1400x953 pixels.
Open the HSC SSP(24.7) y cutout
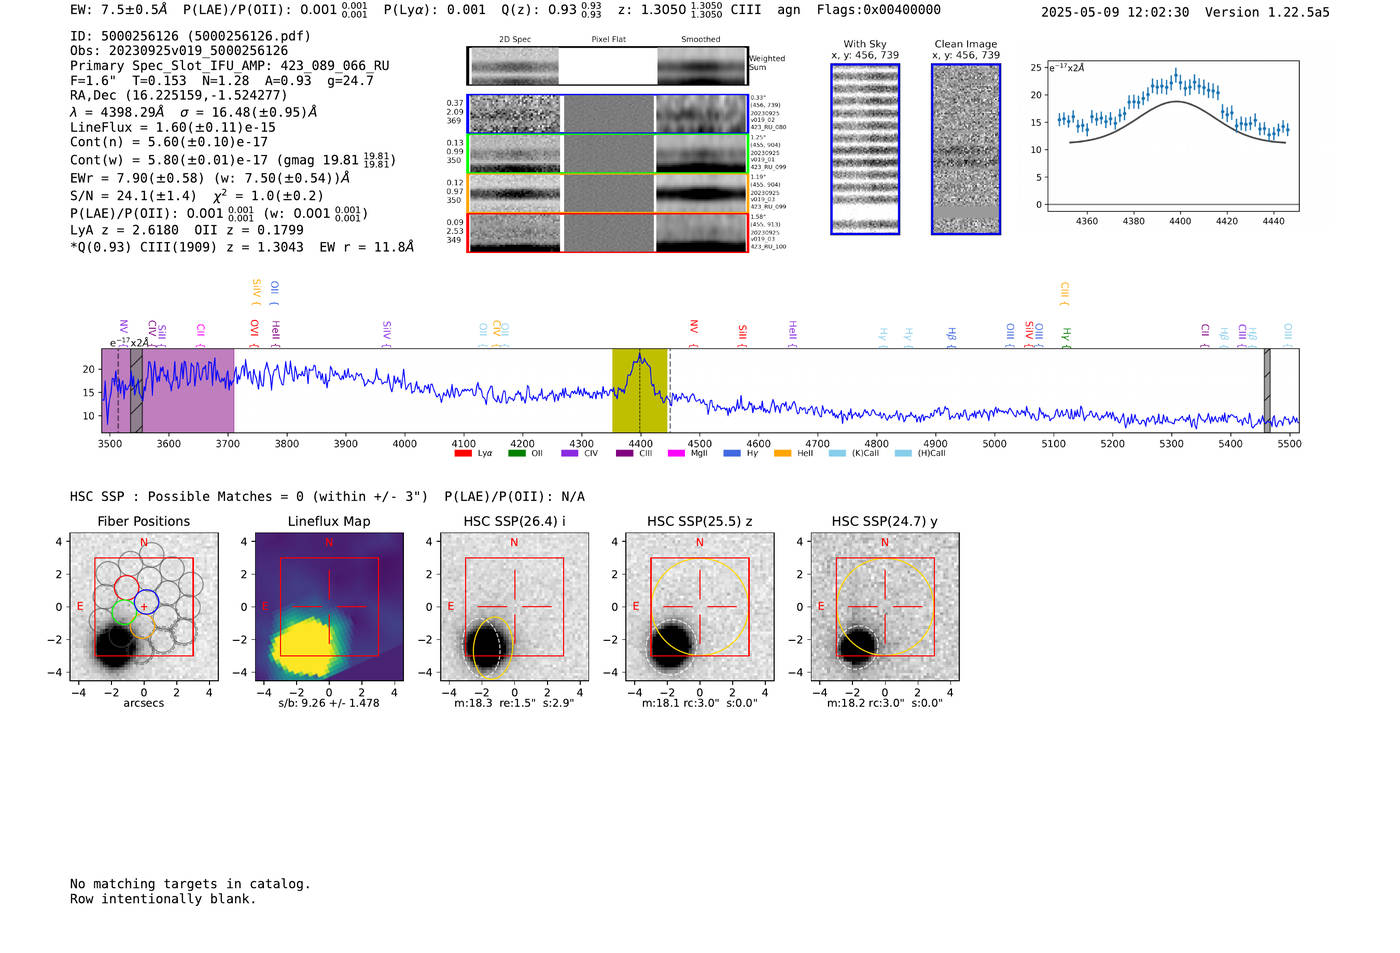click(885, 607)
